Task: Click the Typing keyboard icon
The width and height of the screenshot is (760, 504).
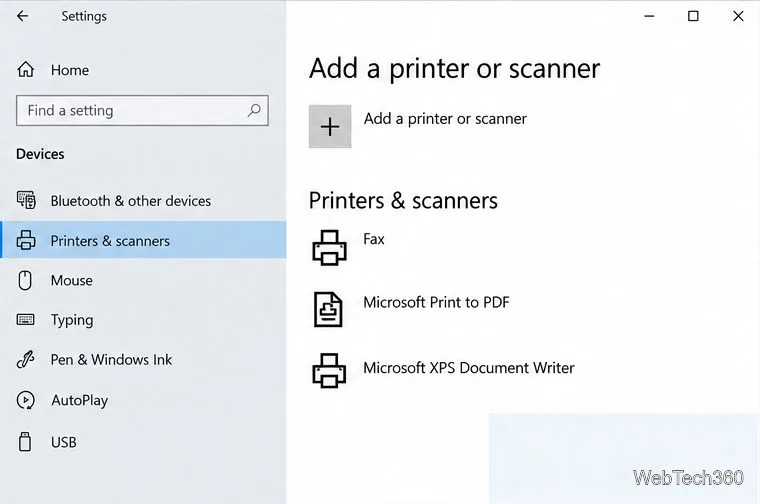Action: [25, 319]
